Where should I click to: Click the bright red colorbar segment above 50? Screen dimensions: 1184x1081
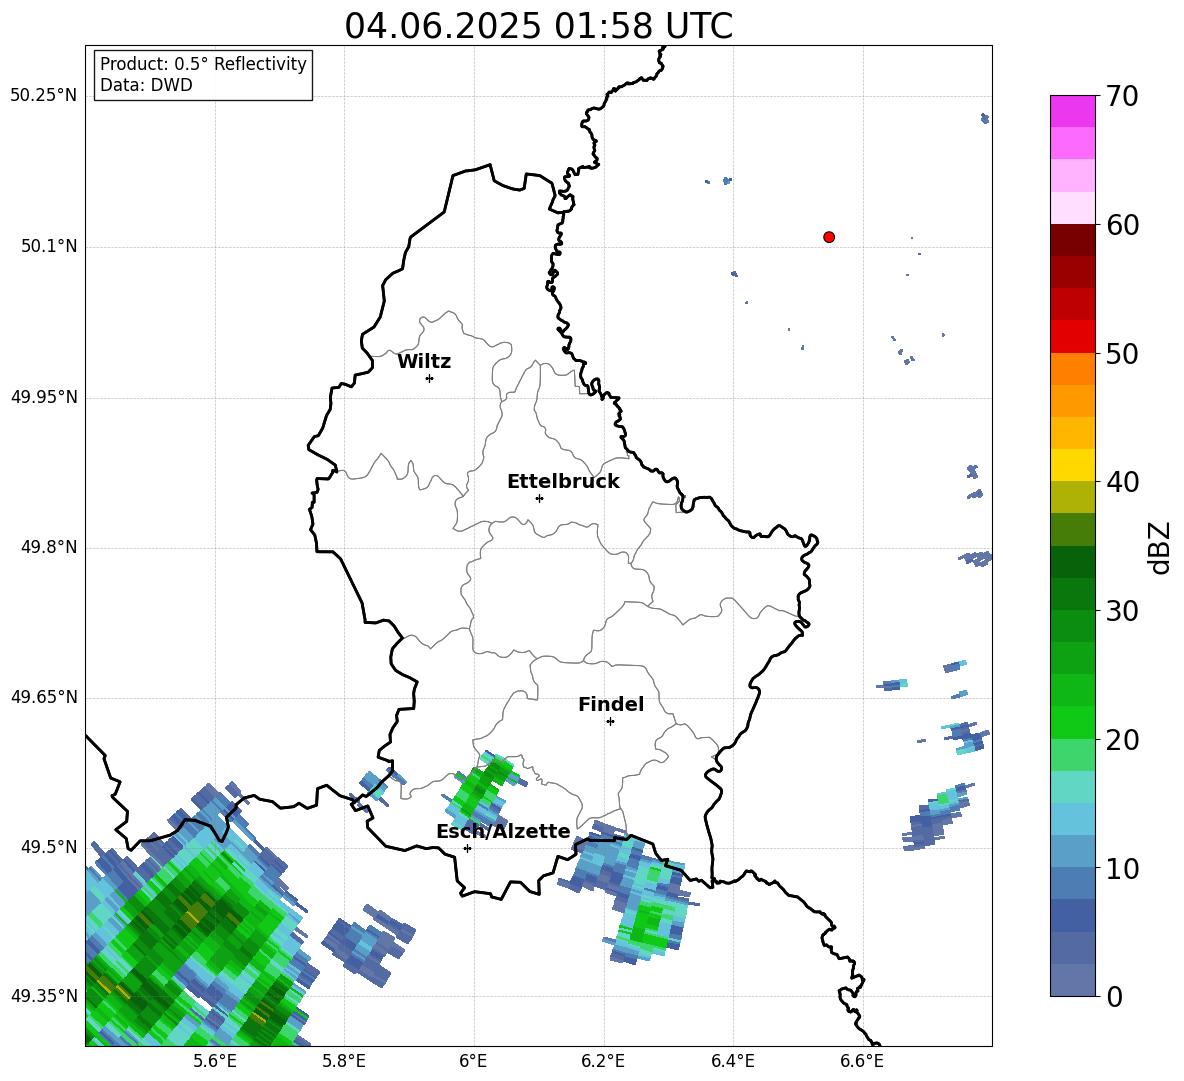[x=1072, y=337]
